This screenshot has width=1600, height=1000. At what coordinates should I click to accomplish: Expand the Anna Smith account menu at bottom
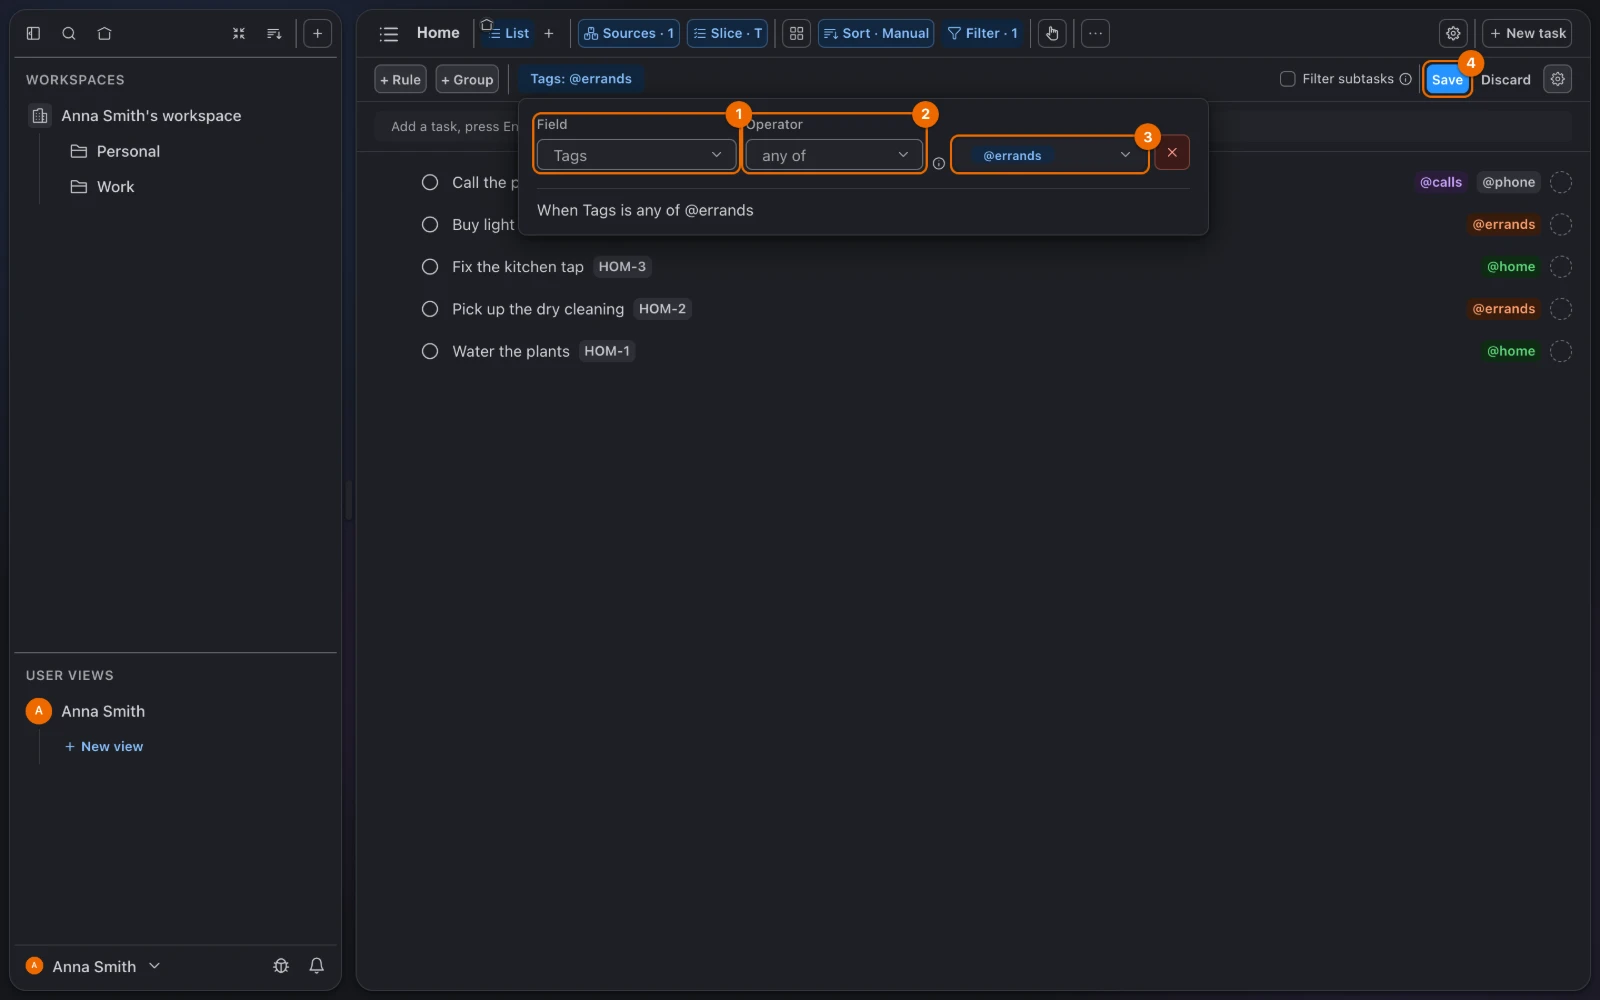tap(93, 966)
